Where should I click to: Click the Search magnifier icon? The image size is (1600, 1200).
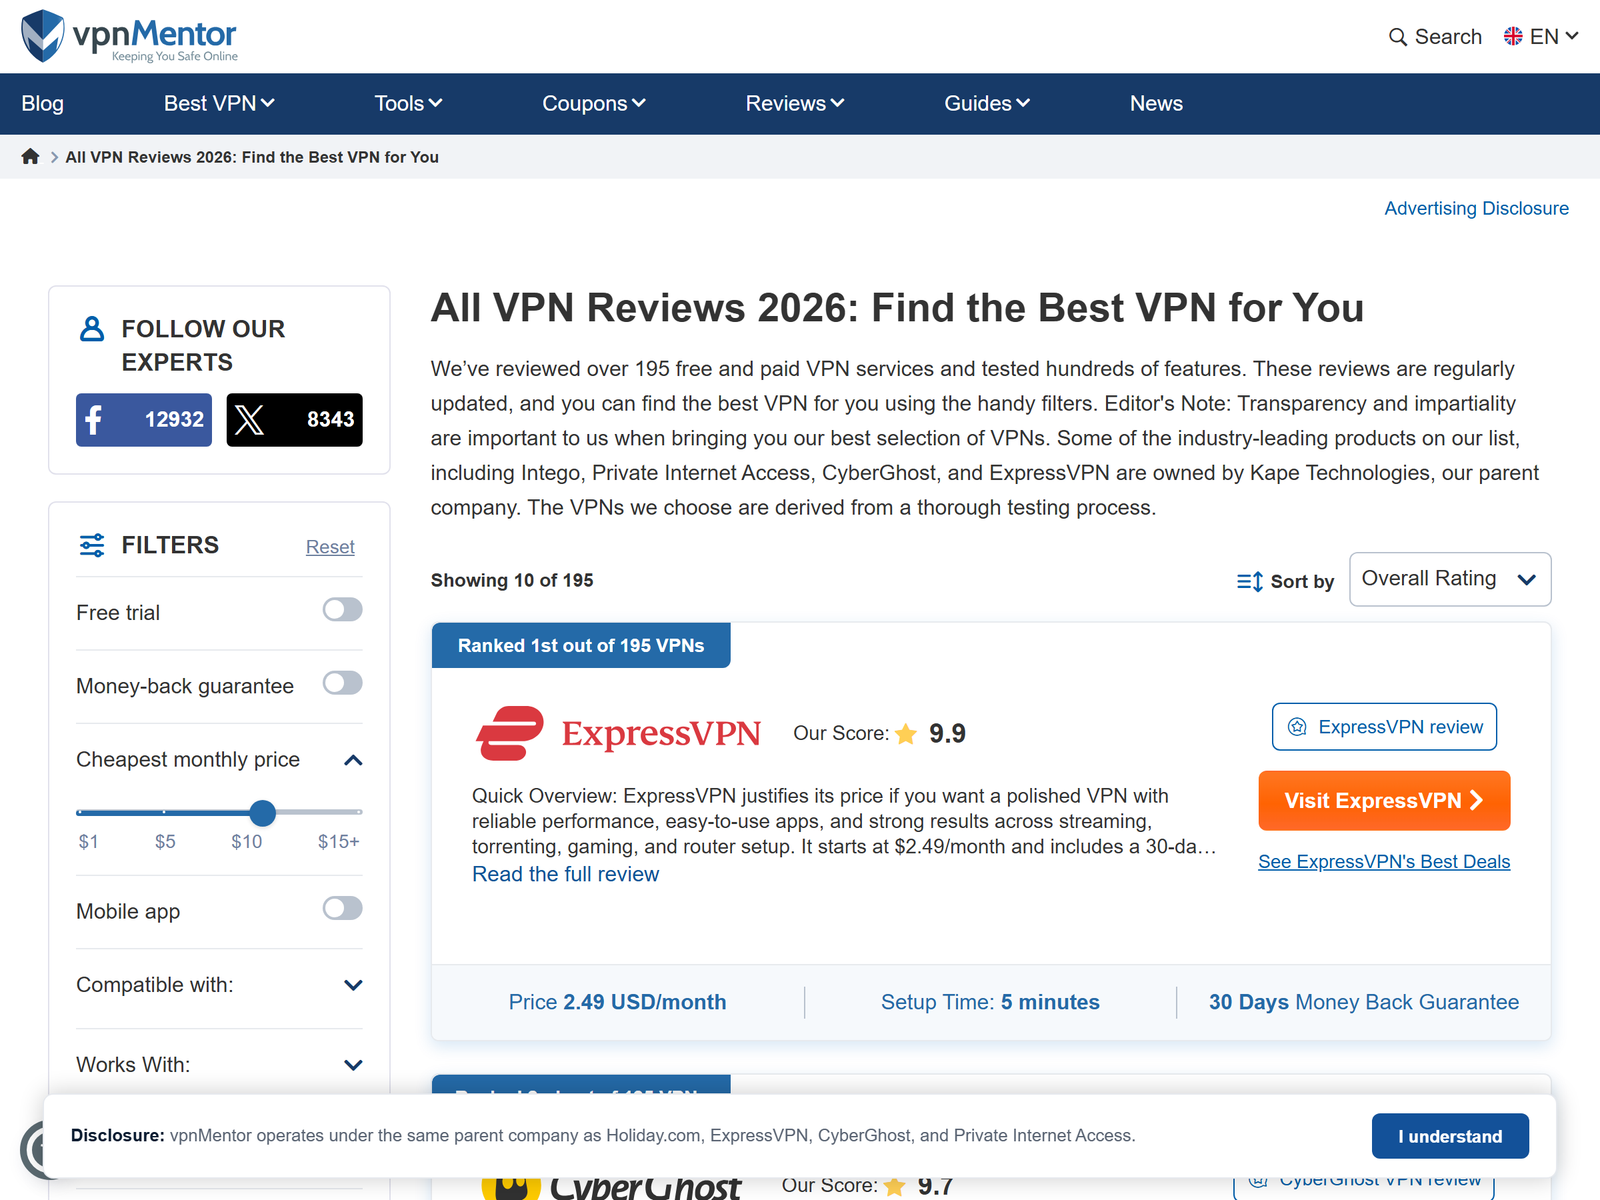pos(1397,37)
